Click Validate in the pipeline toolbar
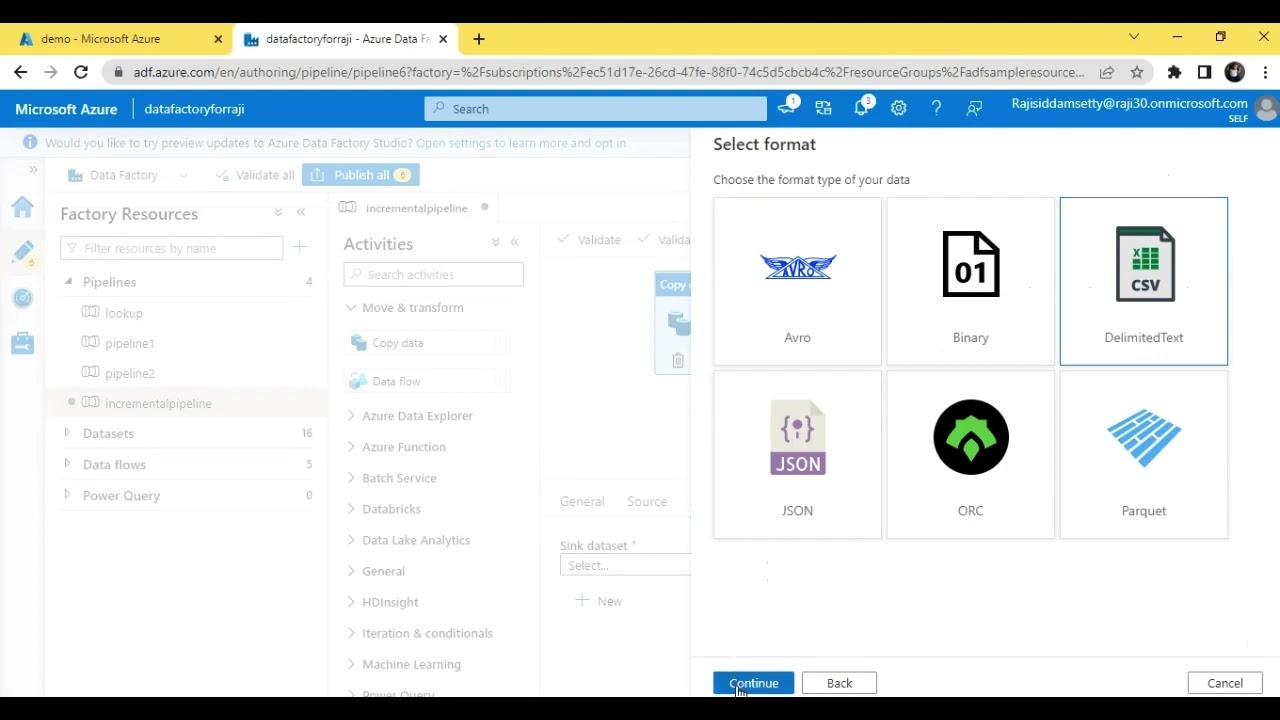Image resolution: width=1280 pixels, height=720 pixels. pos(590,240)
